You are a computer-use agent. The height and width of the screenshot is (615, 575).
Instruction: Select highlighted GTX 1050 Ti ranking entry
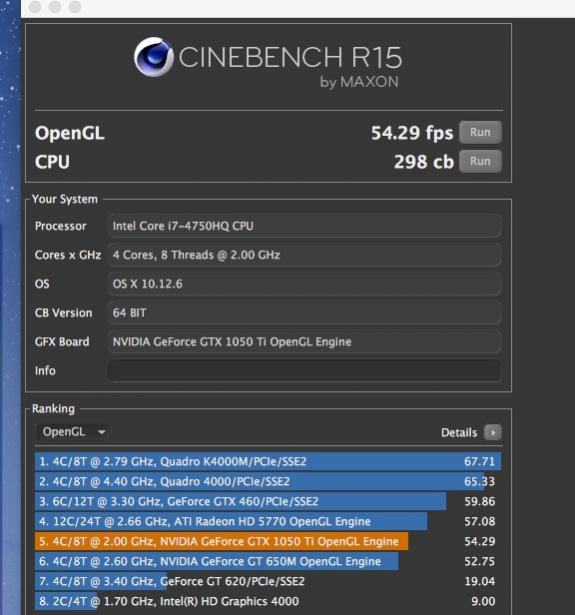point(268,541)
